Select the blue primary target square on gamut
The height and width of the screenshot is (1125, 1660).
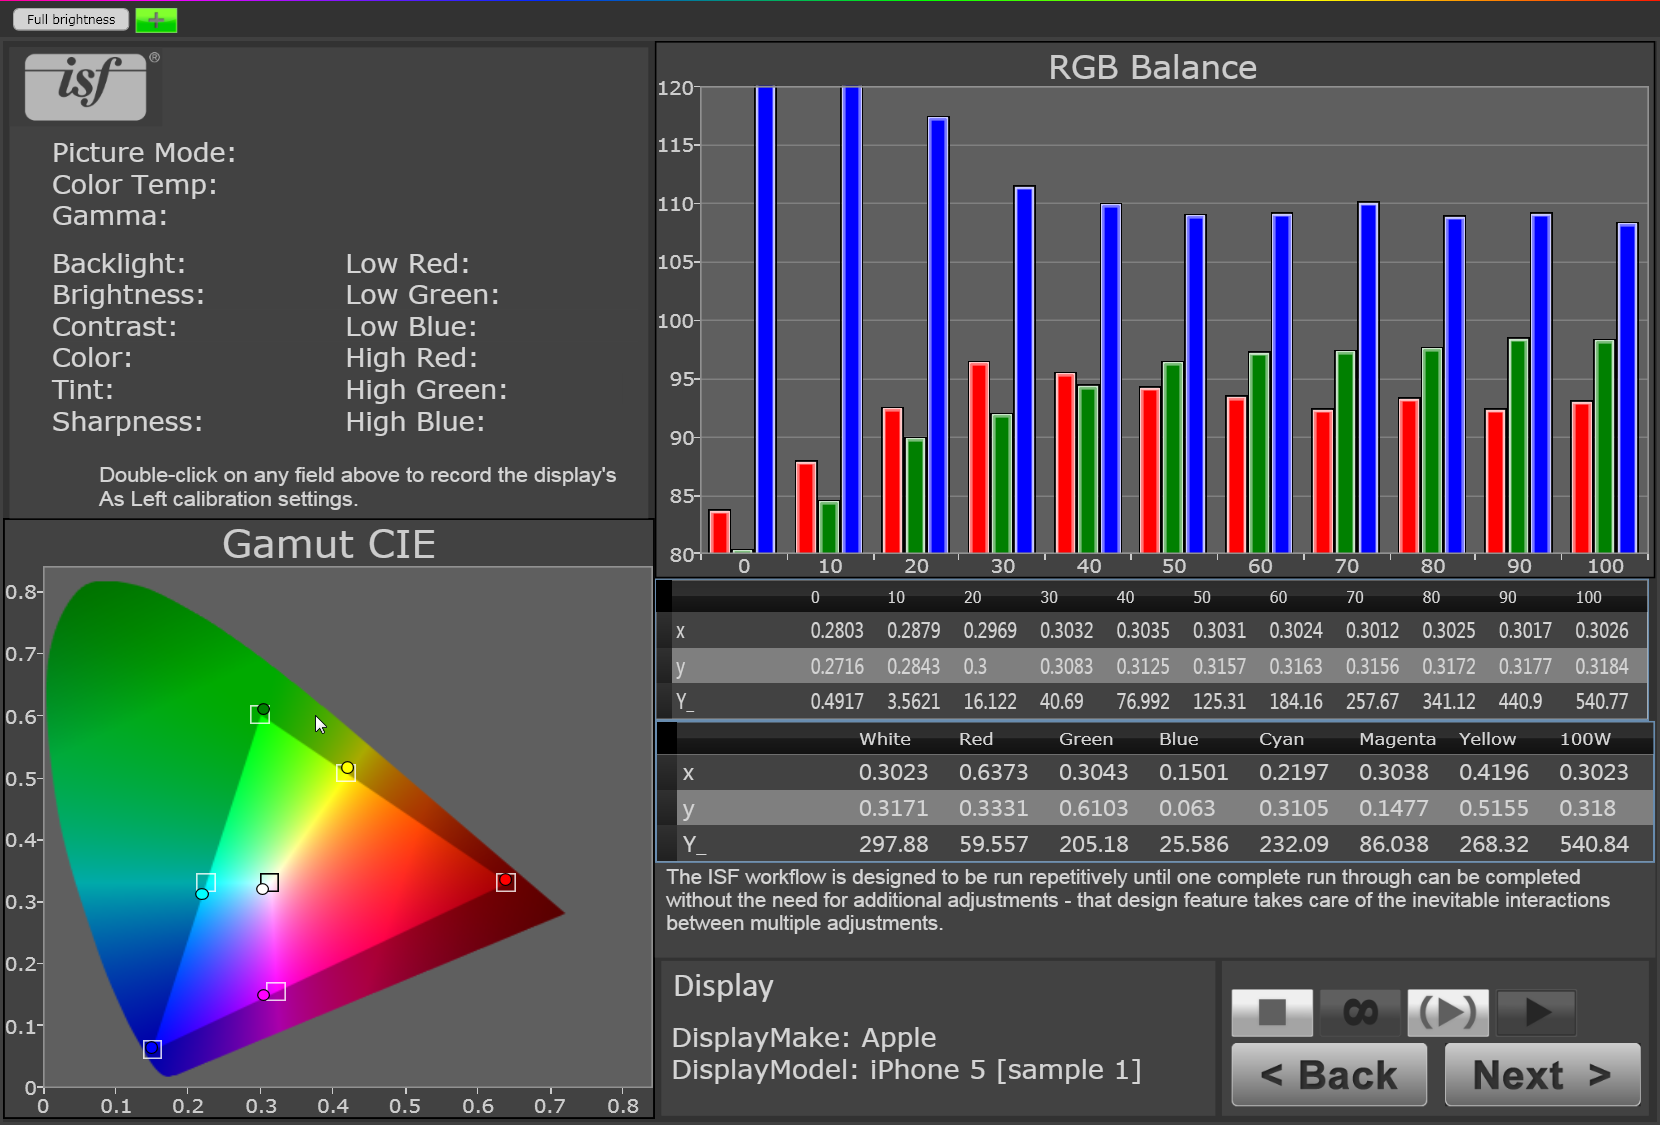[152, 1049]
